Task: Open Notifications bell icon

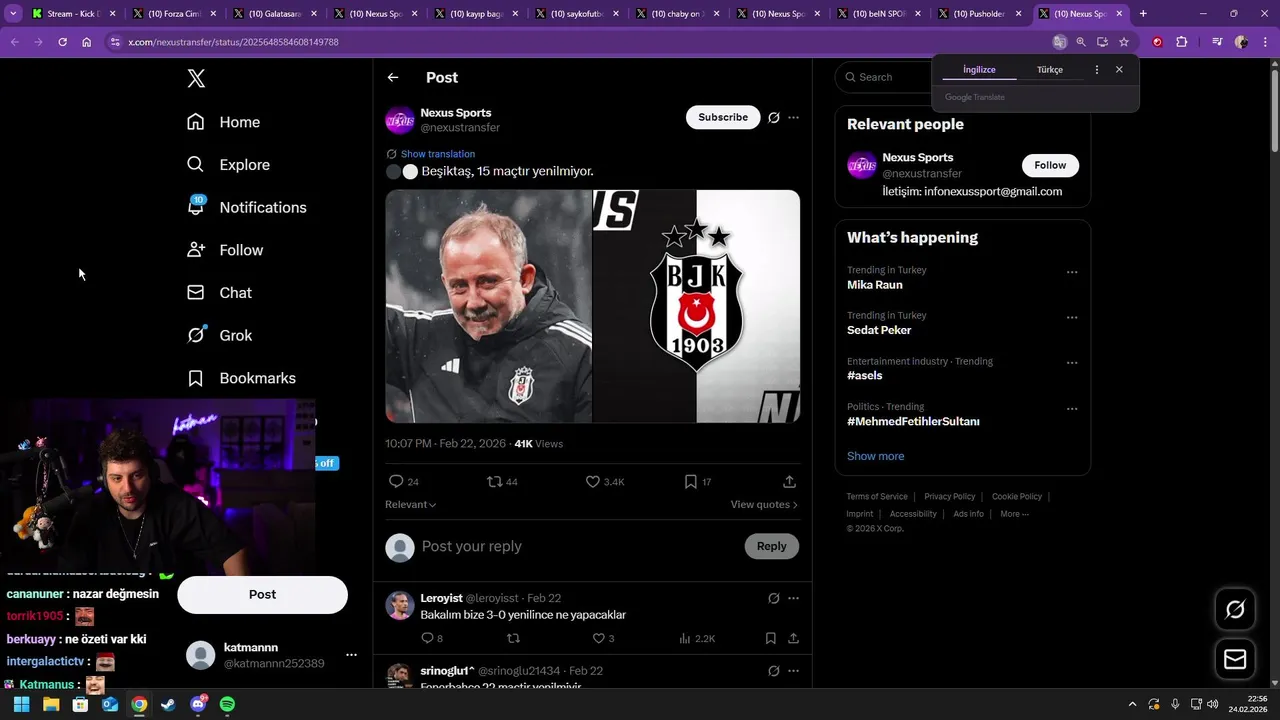Action: [196, 207]
